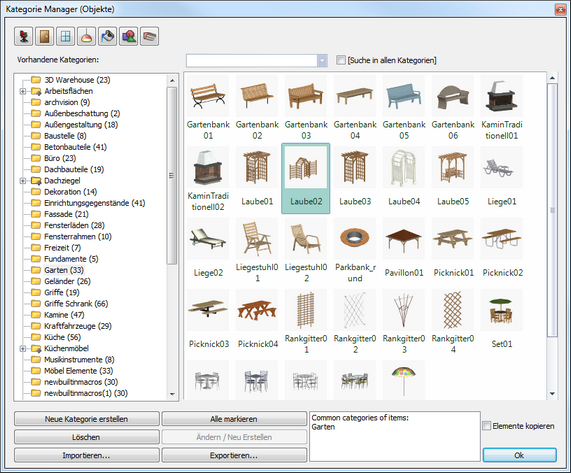571x473 pixels.
Task: Select the Büro (23) category
Action: click(x=60, y=158)
